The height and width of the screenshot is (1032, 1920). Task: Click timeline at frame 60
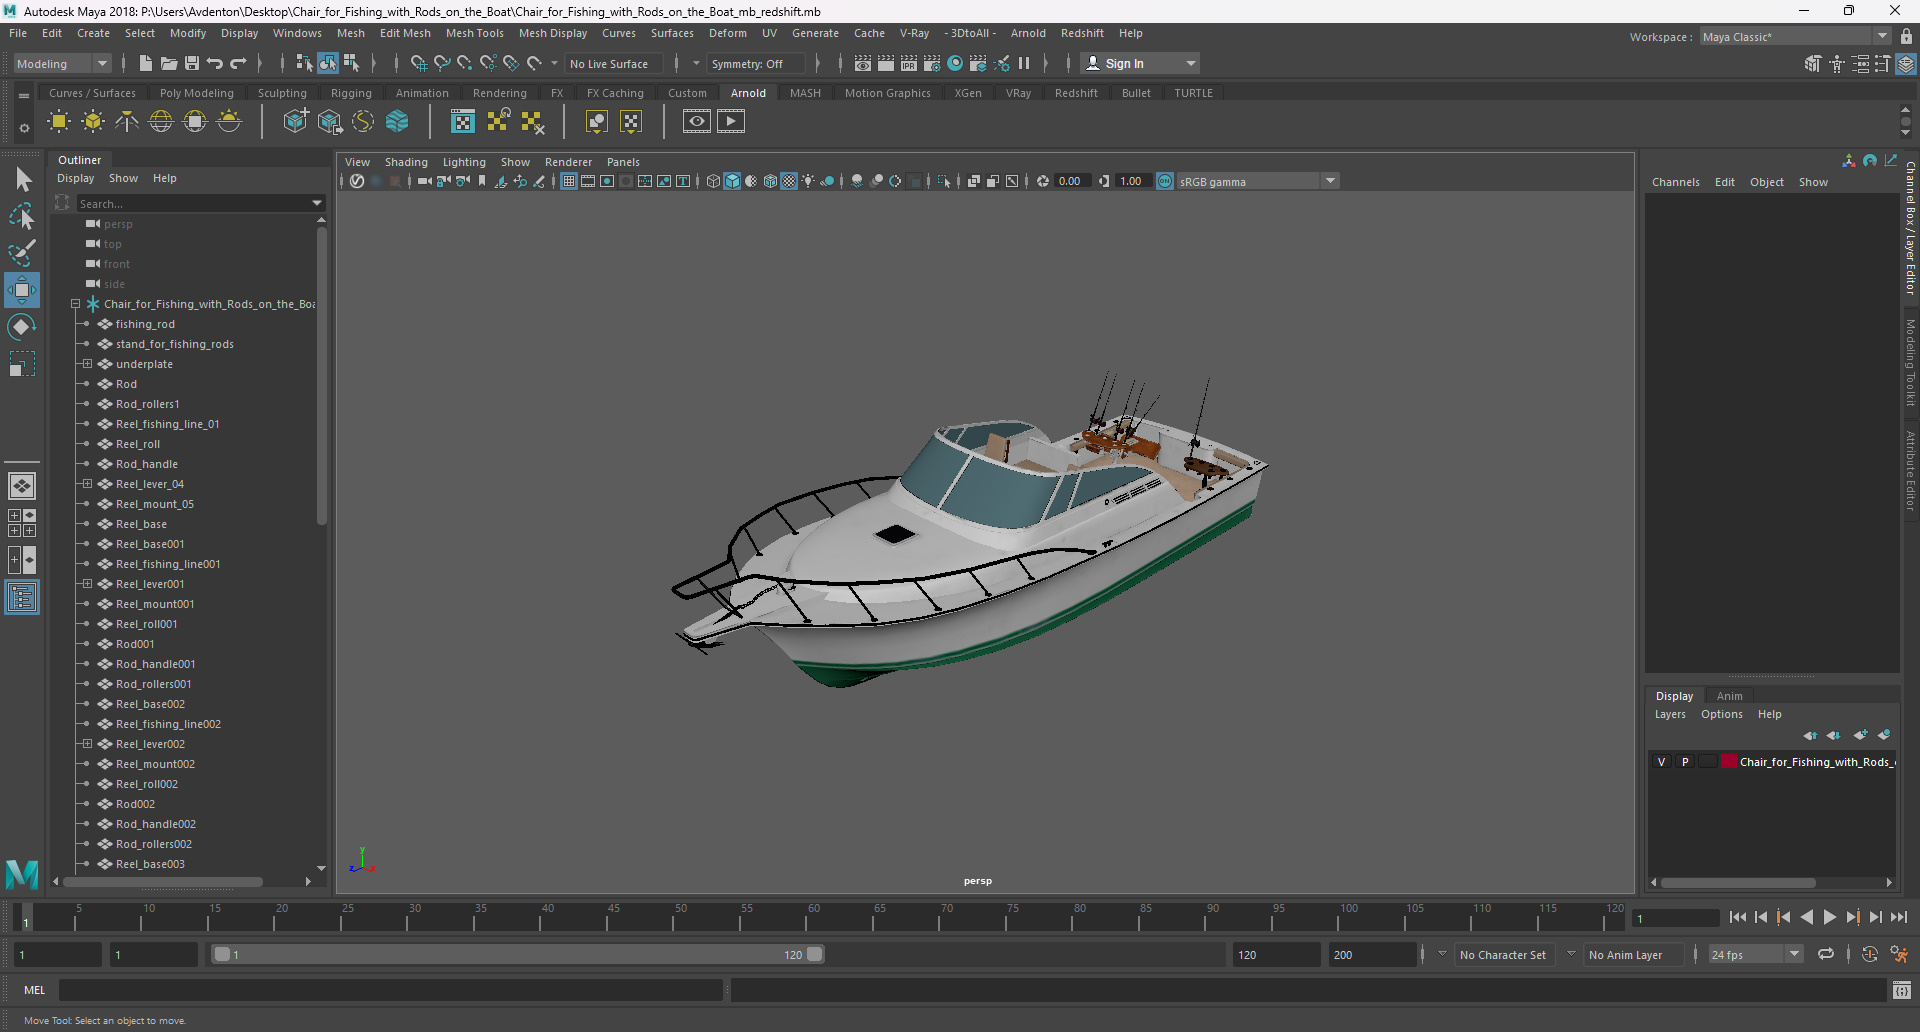[x=813, y=916]
